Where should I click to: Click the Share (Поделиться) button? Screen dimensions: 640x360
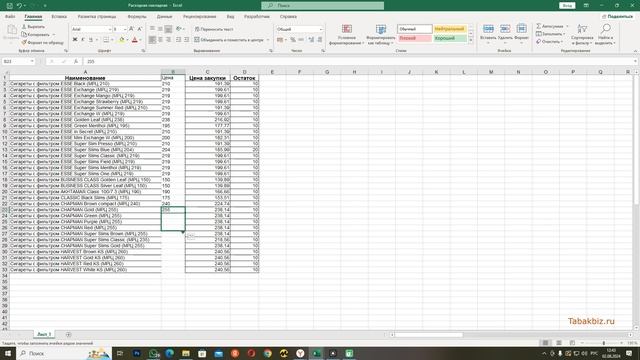[x=617, y=16]
